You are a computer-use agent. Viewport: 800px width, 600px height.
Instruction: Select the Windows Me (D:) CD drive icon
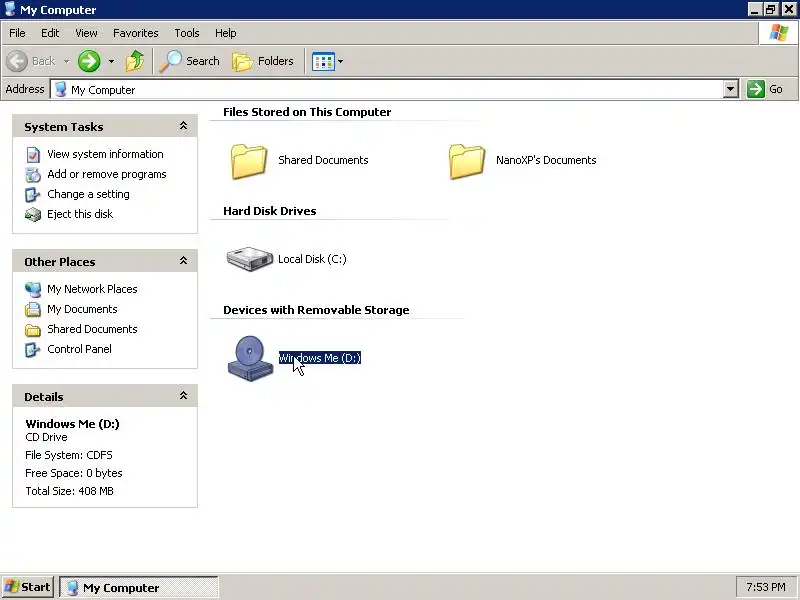click(250, 358)
